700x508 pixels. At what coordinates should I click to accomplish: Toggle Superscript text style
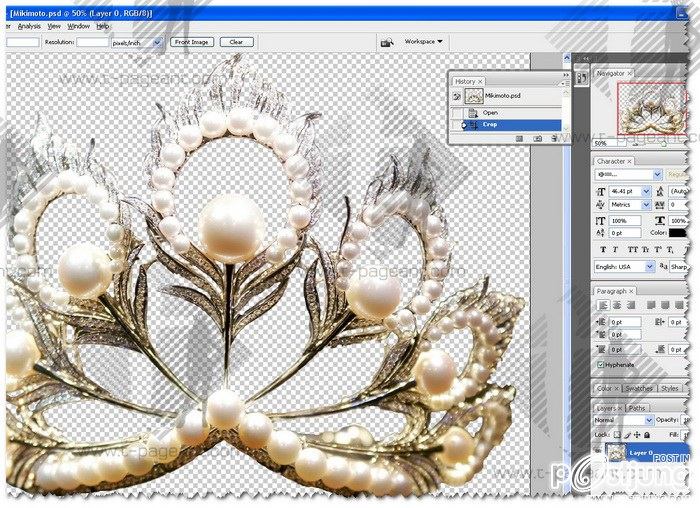click(x=658, y=250)
